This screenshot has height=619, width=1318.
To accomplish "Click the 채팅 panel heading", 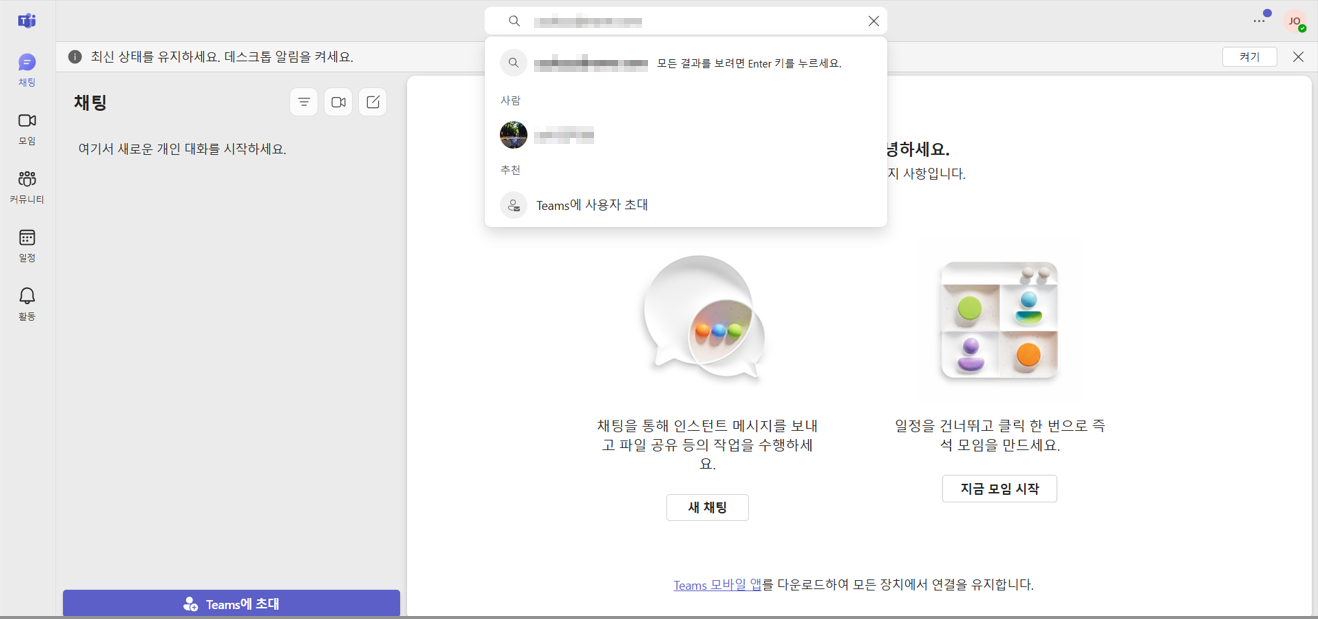I will (x=90, y=102).
